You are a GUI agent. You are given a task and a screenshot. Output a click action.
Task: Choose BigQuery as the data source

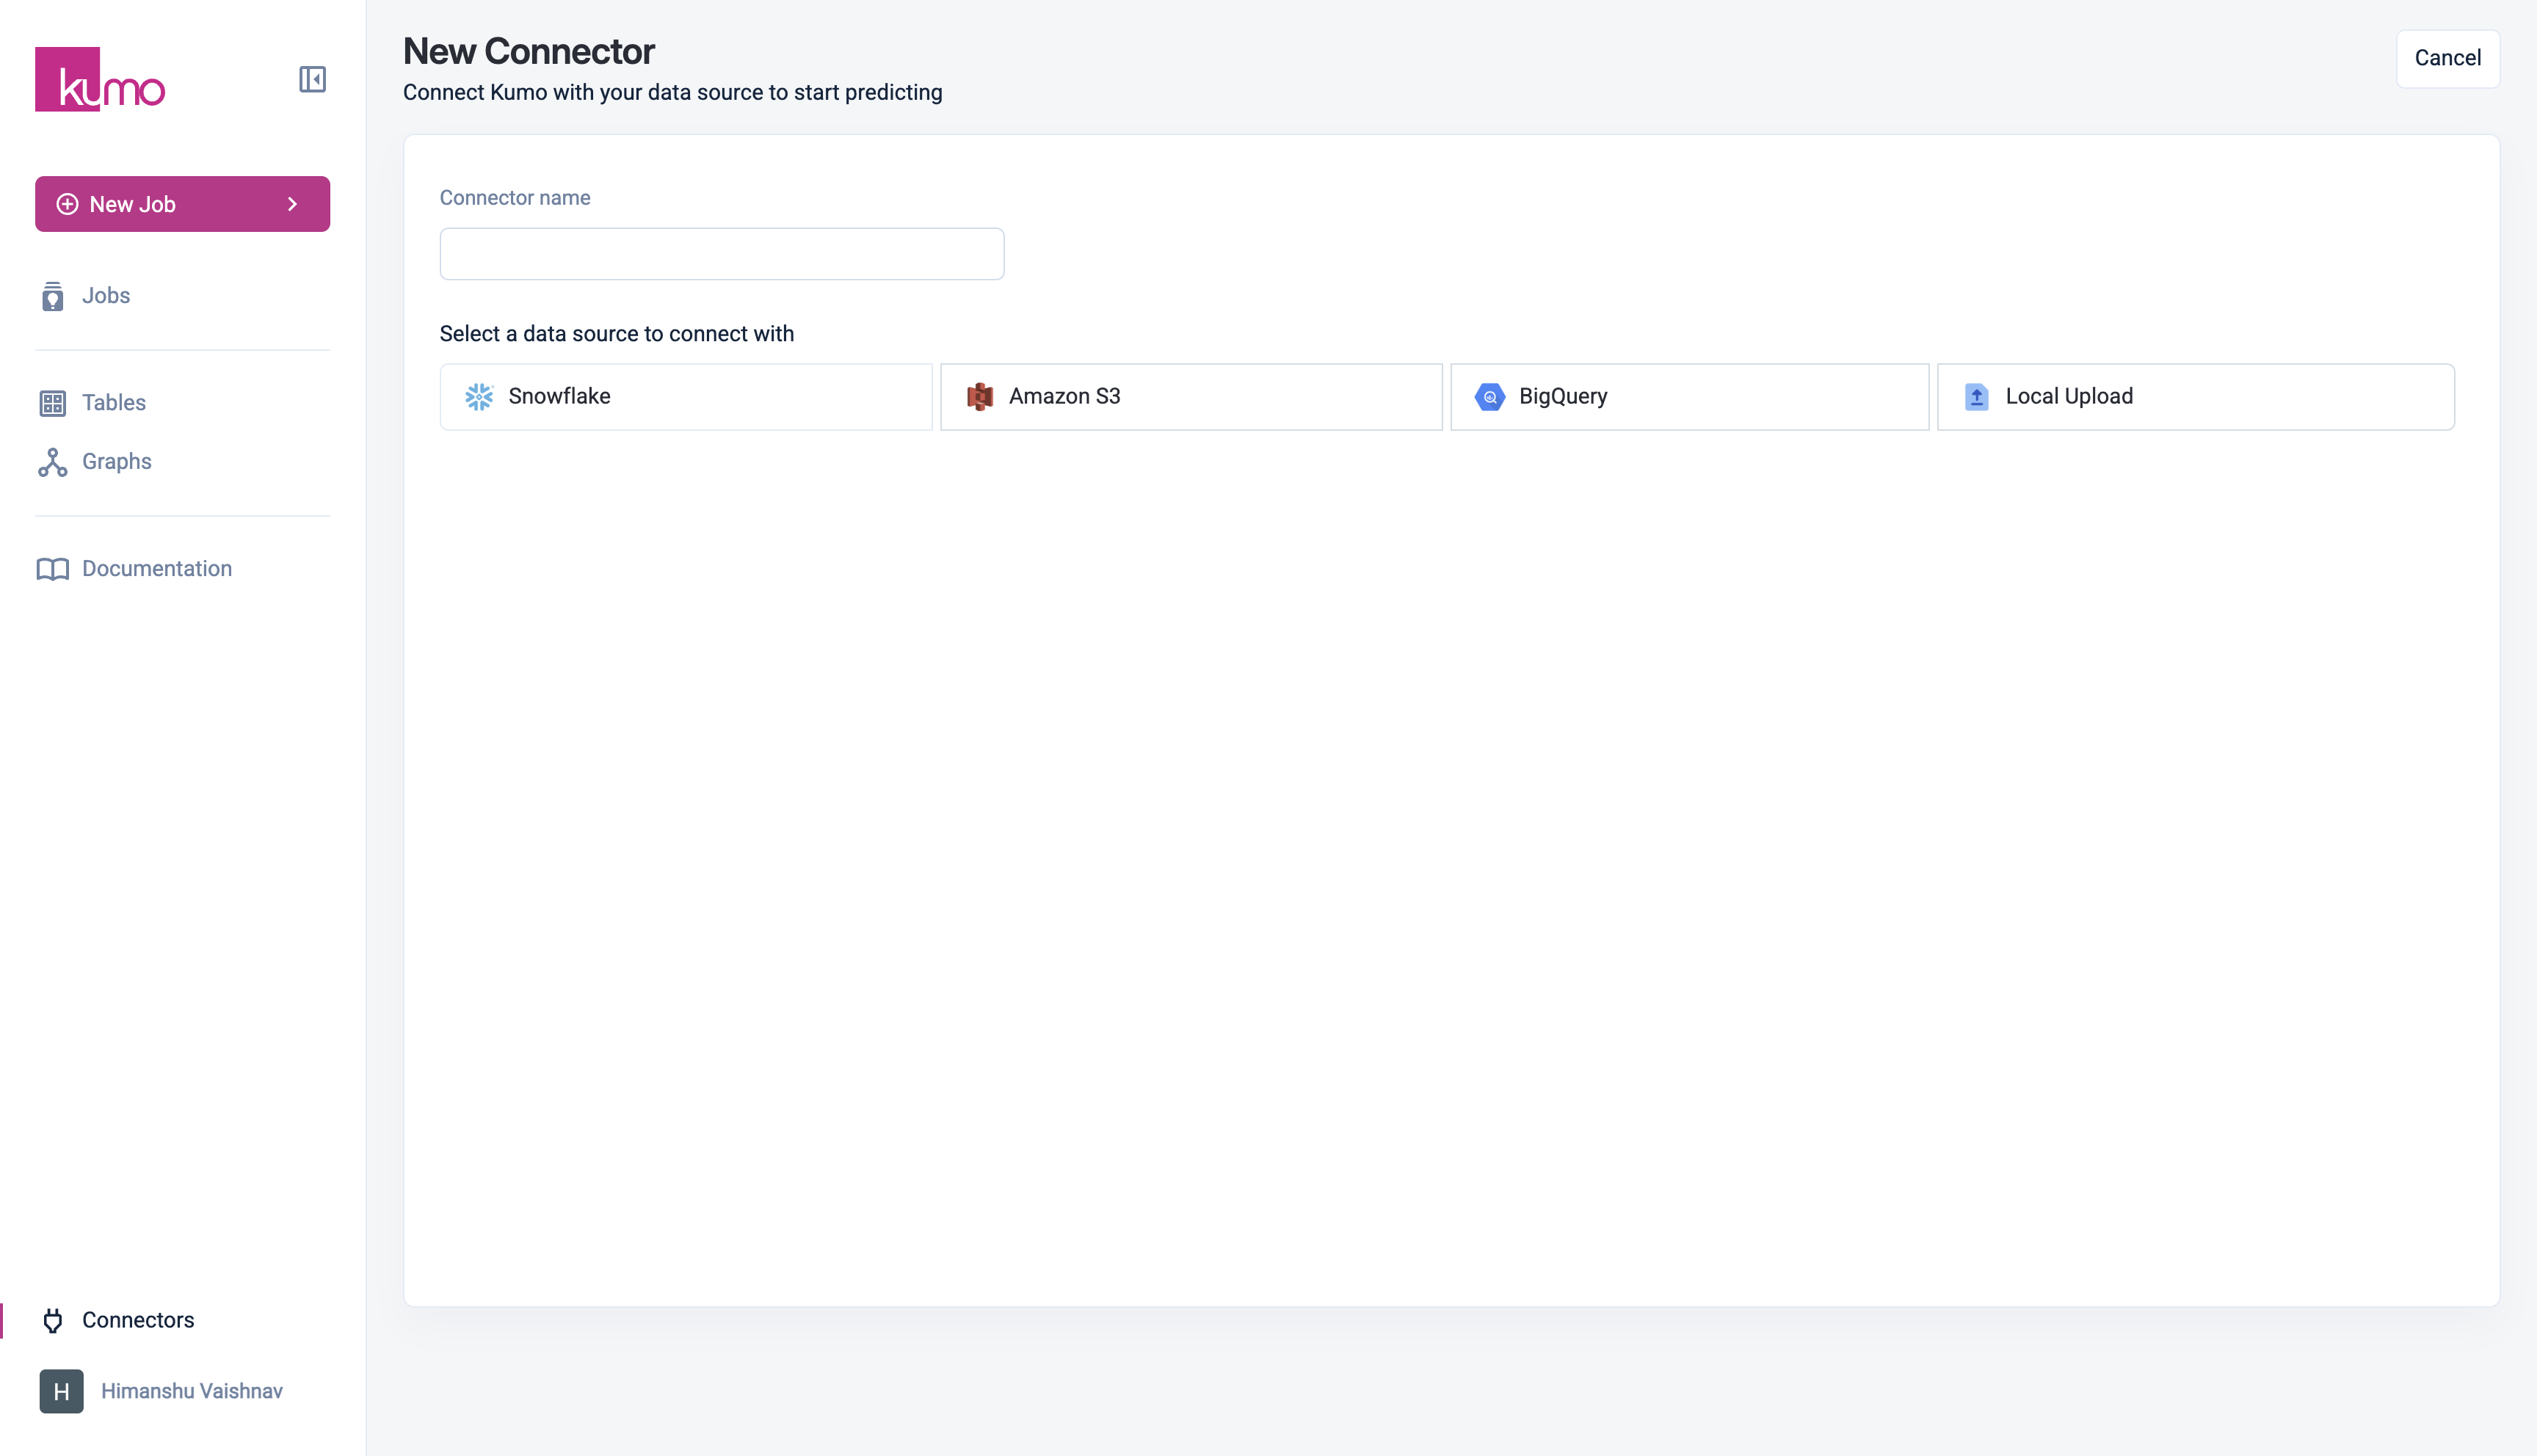(x=1689, y=397)
